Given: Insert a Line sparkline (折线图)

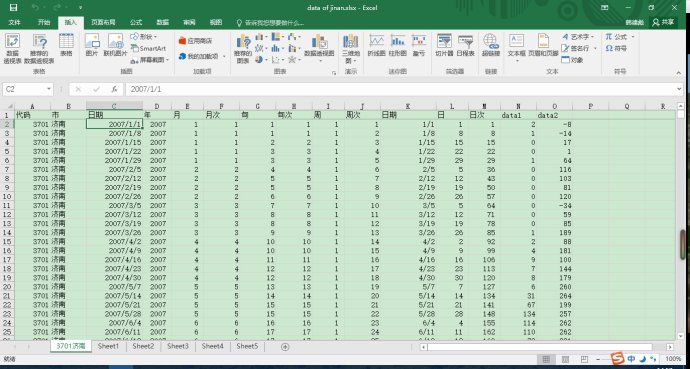Looking at the screenshot, I should [377, 45].
